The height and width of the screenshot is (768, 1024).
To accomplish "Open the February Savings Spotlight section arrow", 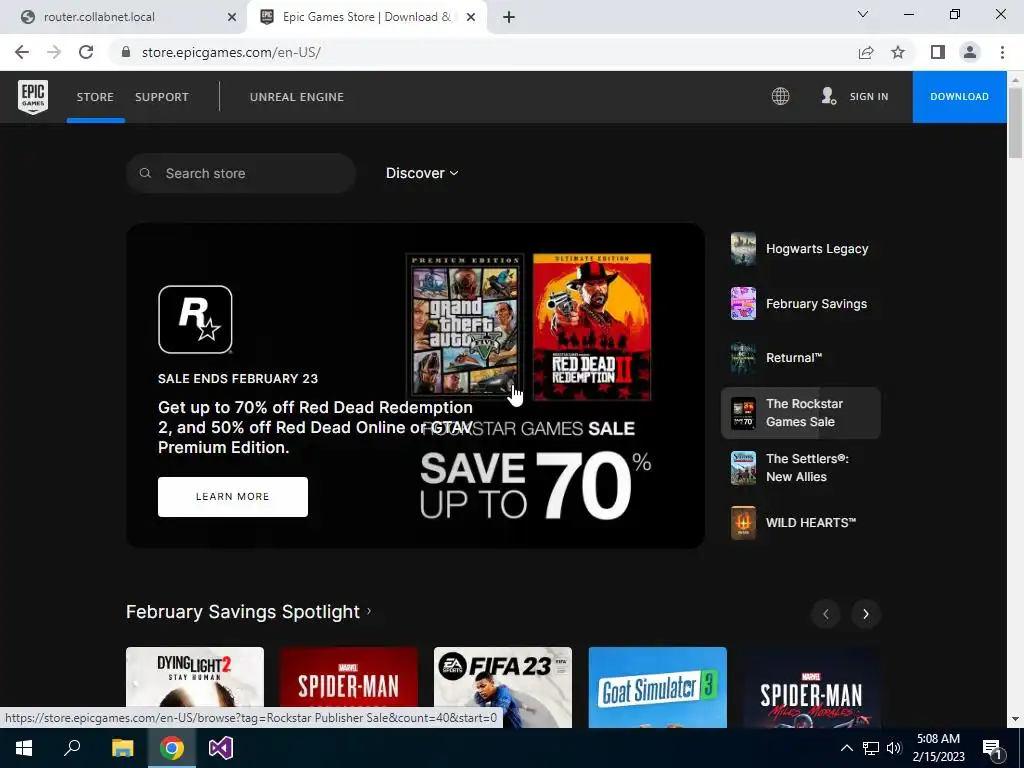I will (369, 611).
